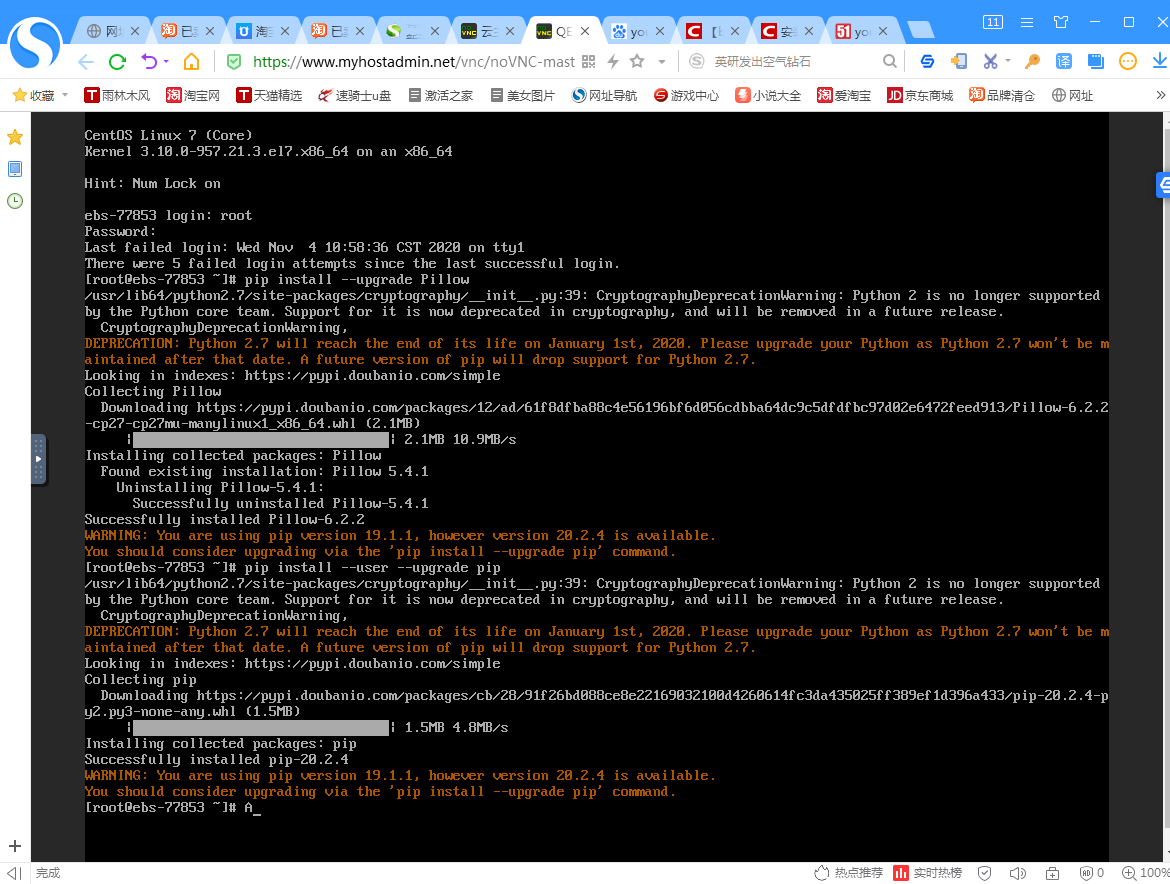Open the 游戏中心 bookmark

[x=686, y=95]
